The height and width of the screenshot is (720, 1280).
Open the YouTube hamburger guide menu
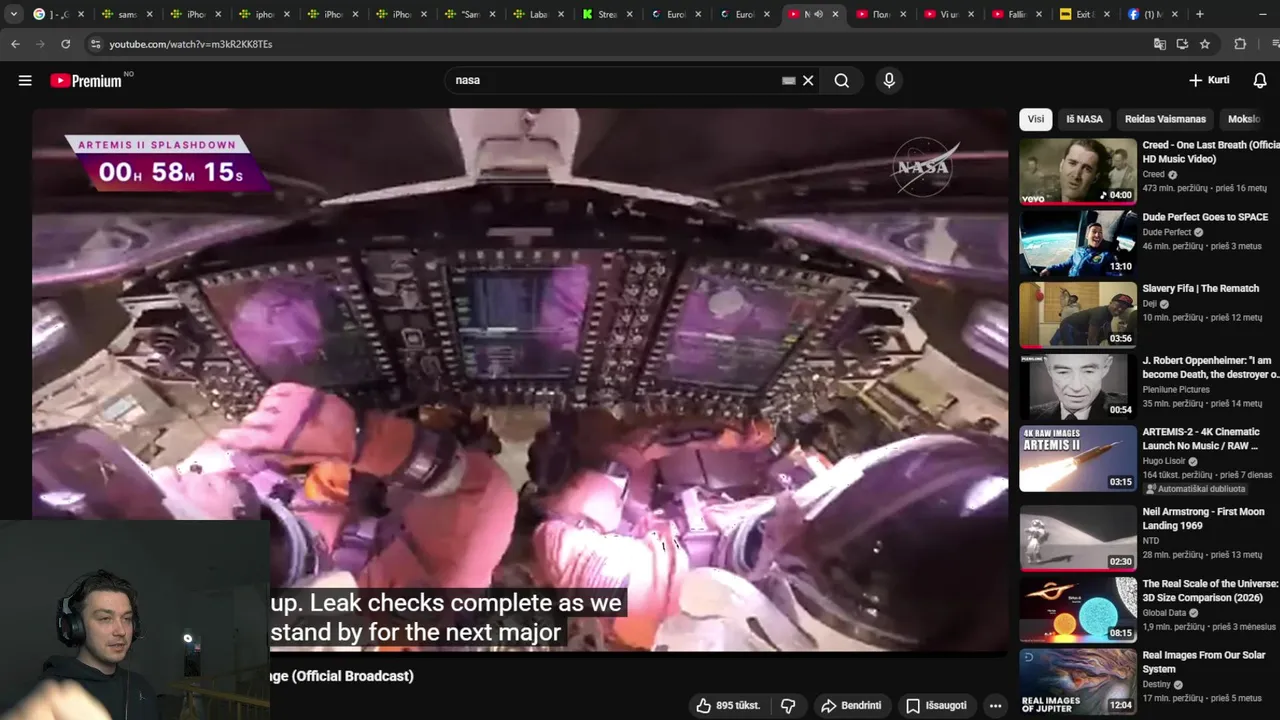[25, 81]
